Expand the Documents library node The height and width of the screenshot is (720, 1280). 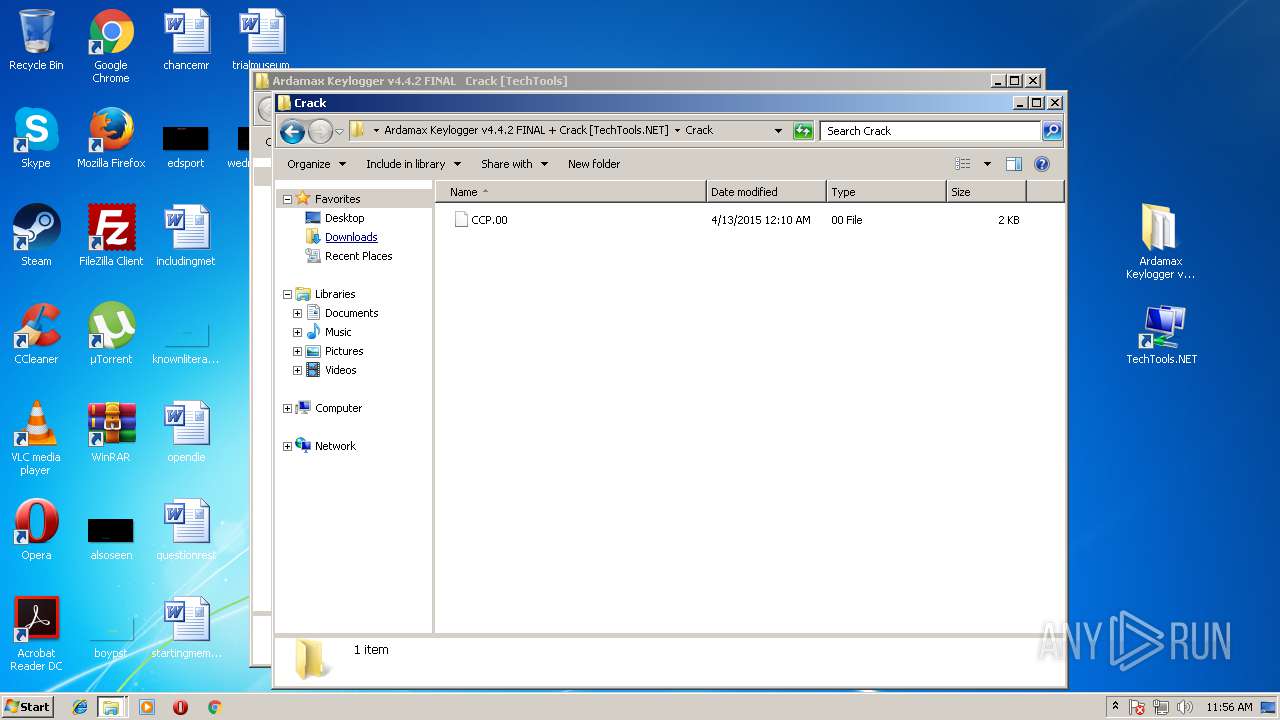pyautogui.click(x=297, y=313)
